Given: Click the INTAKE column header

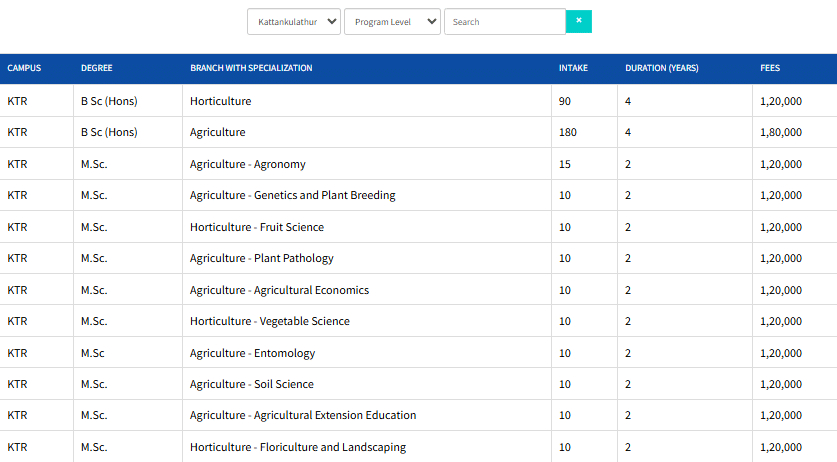Looking at the screenshot, I should tap(573, 68).
